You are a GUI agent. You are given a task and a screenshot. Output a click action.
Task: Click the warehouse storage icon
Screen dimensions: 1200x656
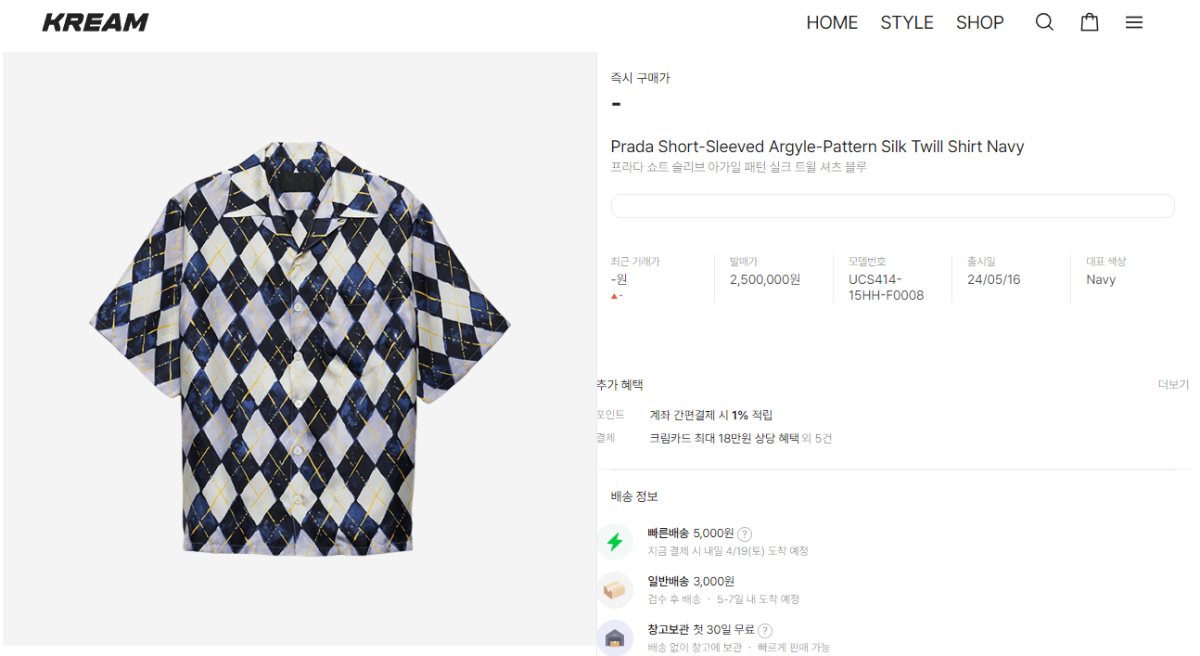[615, 637]
